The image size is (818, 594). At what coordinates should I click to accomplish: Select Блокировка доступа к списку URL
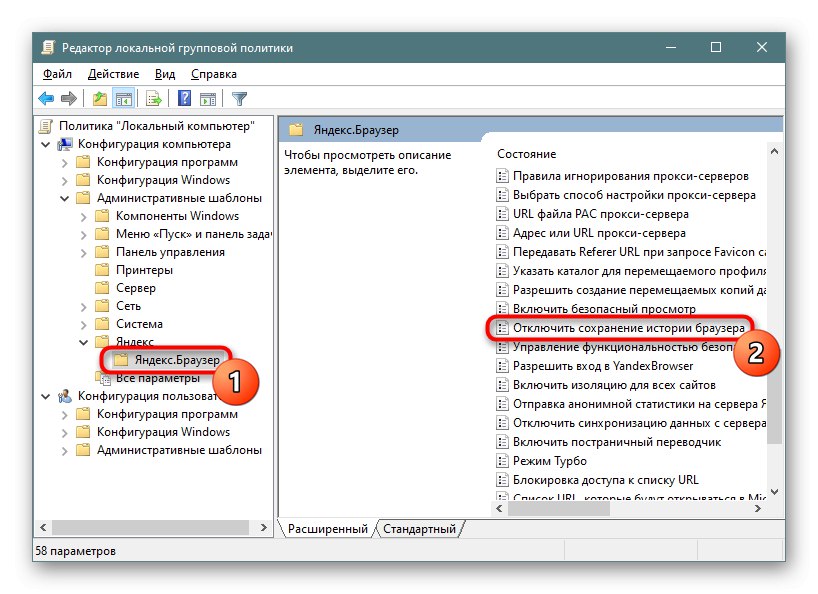pyautogui.click(x=606, y=480)
